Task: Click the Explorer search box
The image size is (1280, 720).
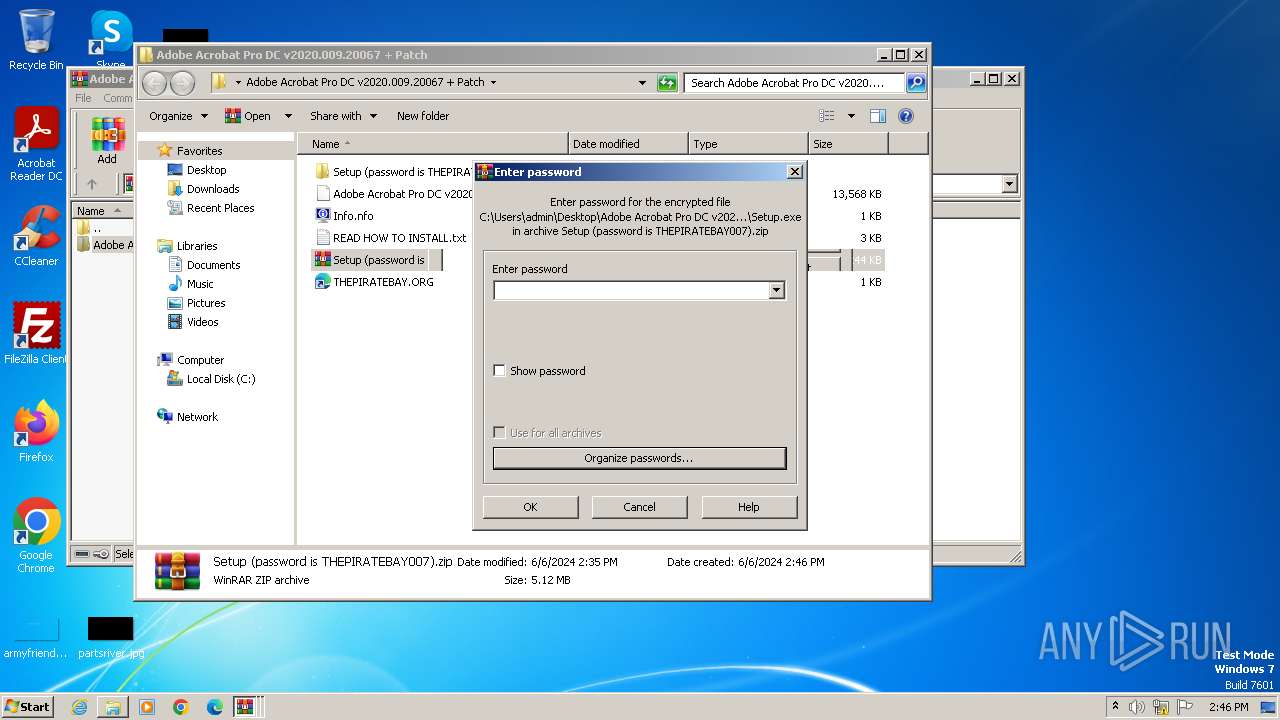Action: (x=794, y=83)
